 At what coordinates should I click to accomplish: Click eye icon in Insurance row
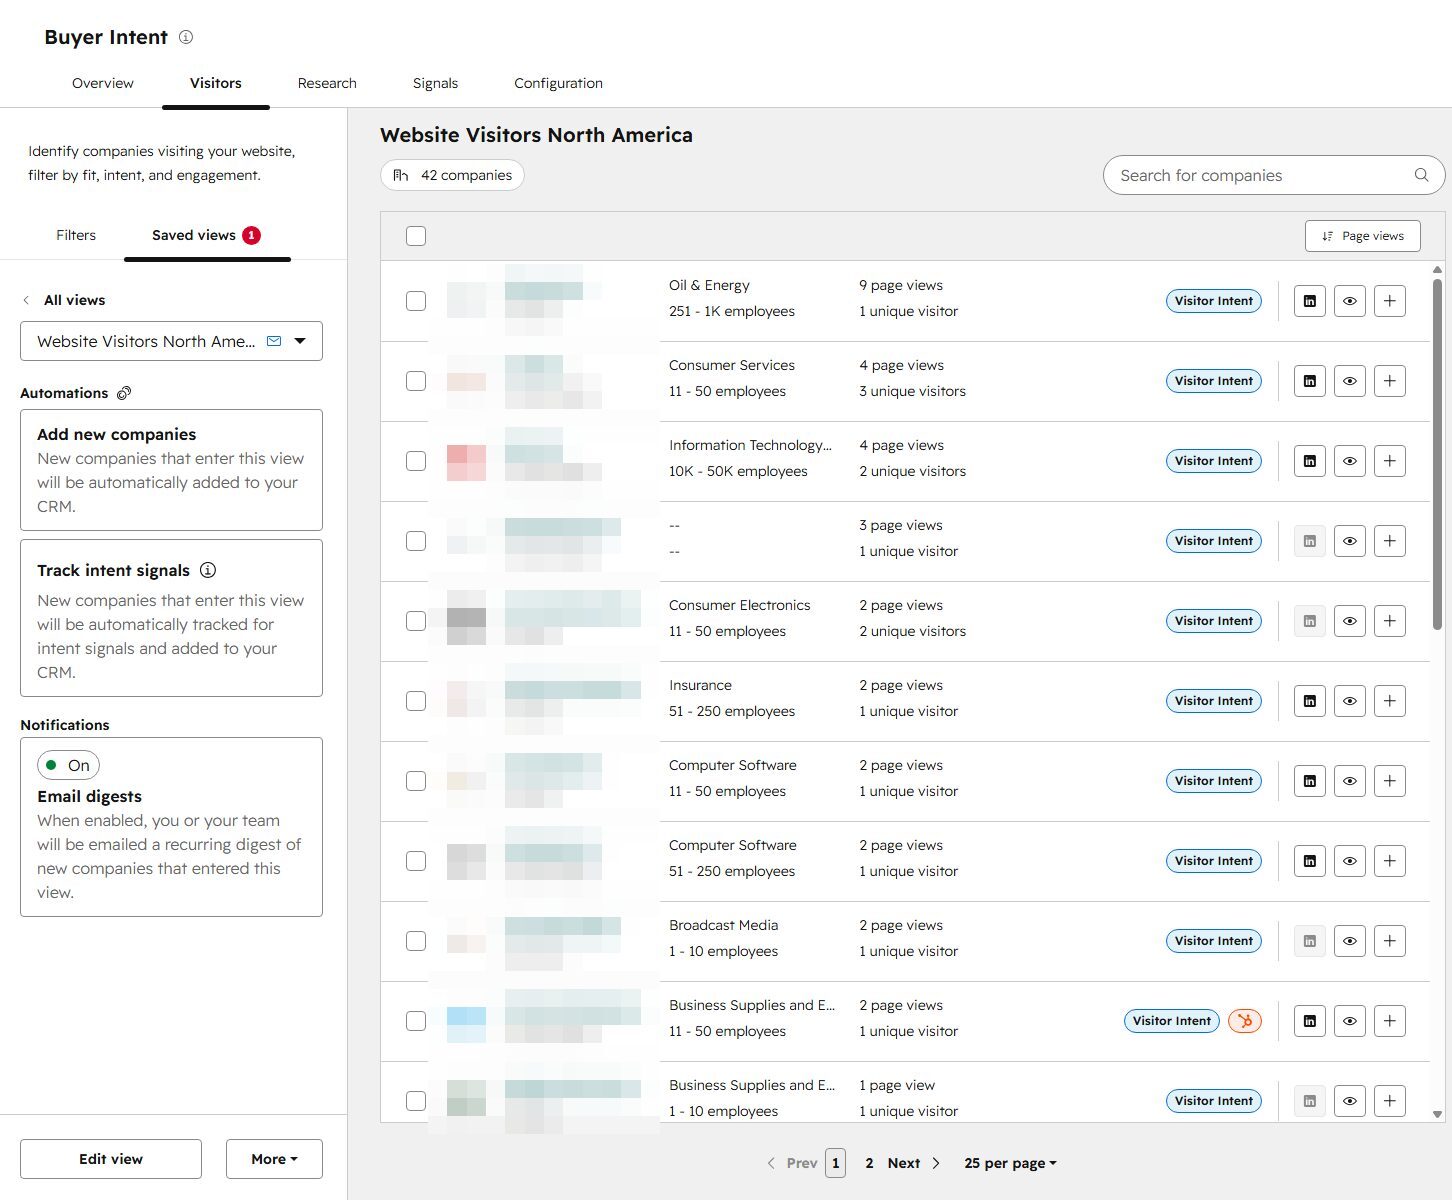[x=1350, y=701]
